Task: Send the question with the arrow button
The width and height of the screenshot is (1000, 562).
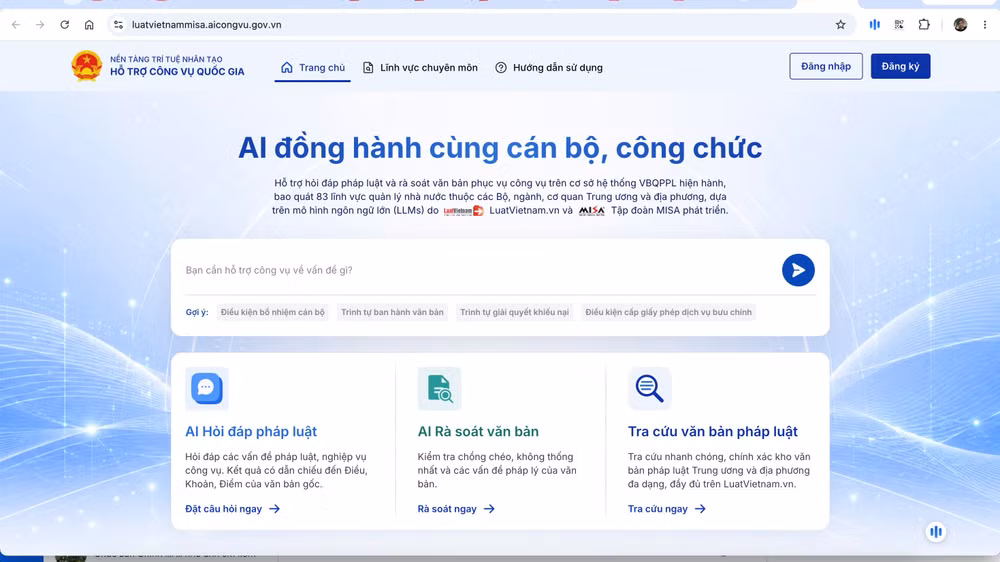Action: click(798, 270)
